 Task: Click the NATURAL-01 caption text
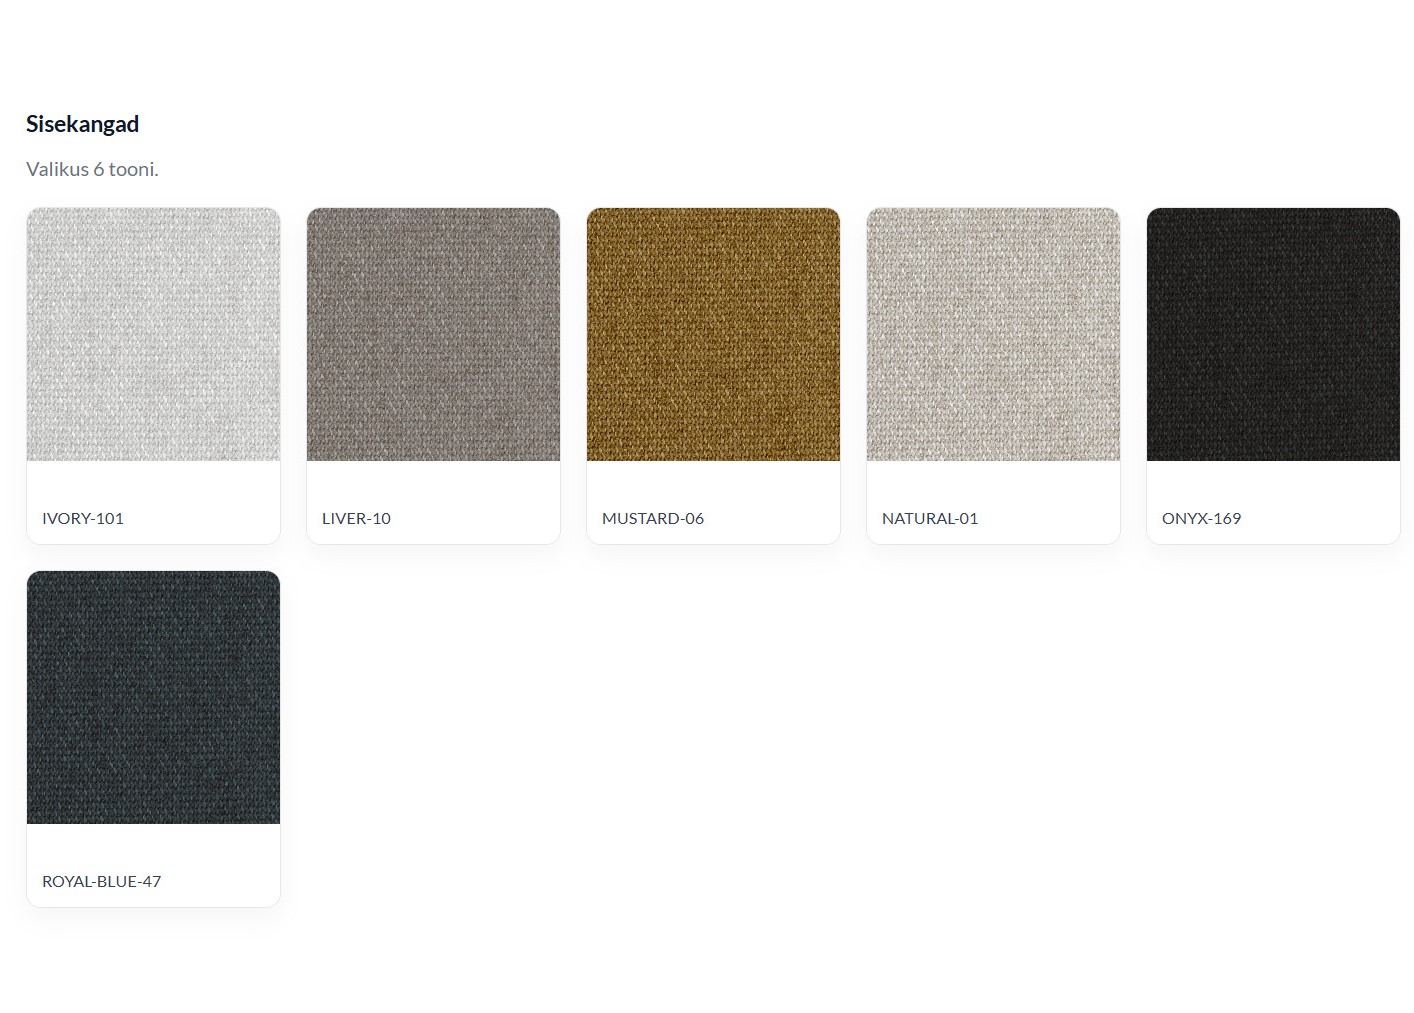point(930,518)
